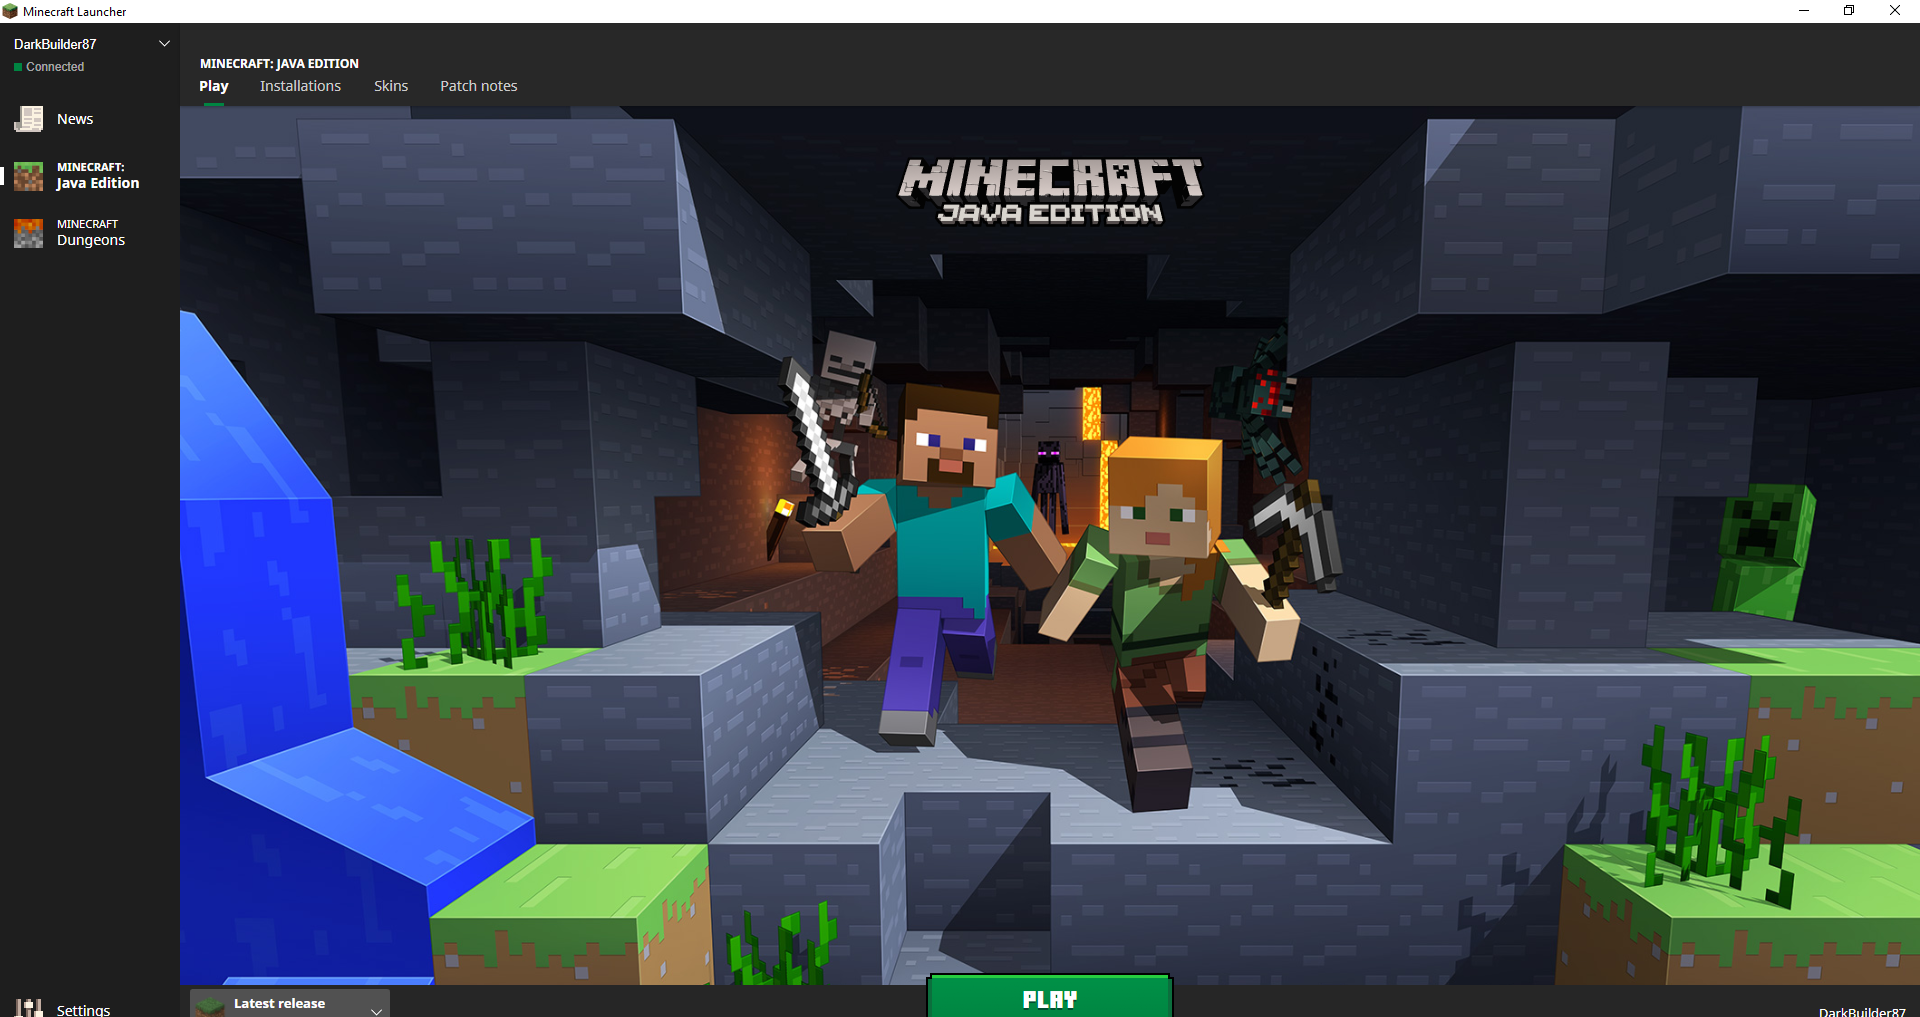Launch the game with the PLAY button
The height and width of the screenshot is (1017, 1920).
point(1050,997)
